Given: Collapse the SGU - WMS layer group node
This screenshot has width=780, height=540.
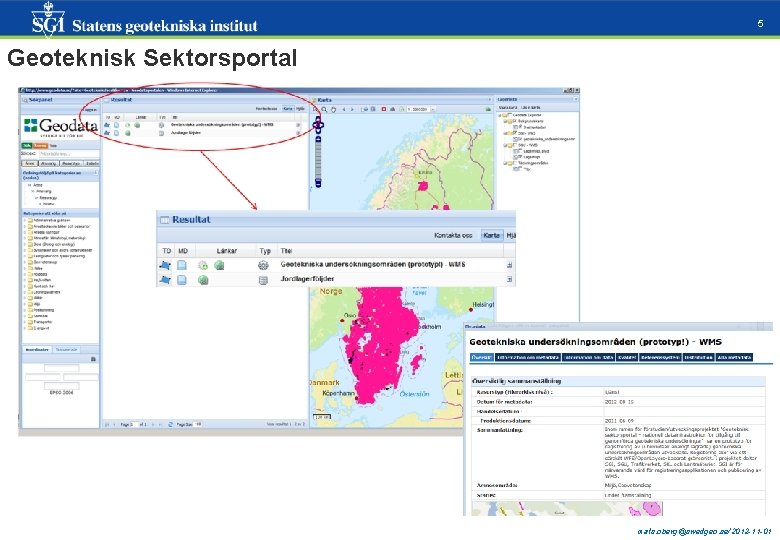Looking at the screenshot, I should 505,145.
